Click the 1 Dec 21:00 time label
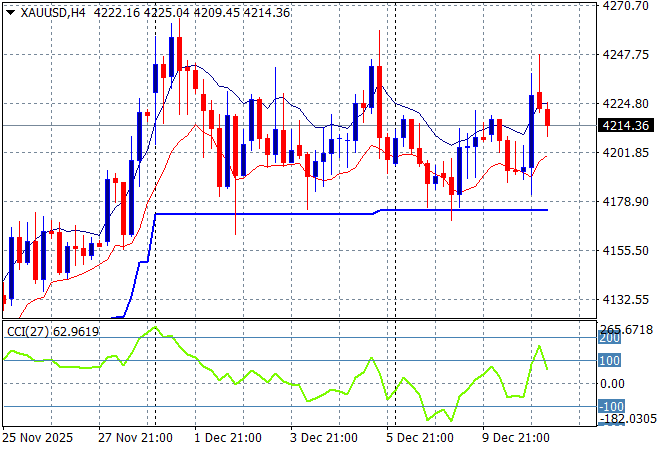660x450 pixels. (227, 437)
